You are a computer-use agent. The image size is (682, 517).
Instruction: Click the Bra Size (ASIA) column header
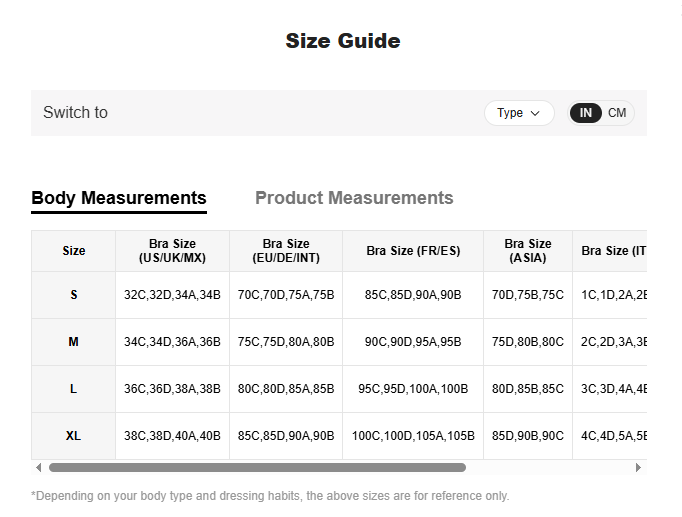[528, 251]
